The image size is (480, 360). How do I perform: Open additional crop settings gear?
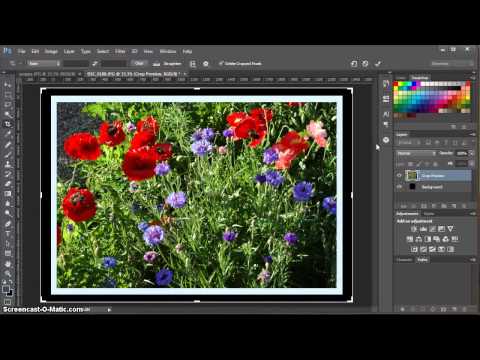tap(206, 64)
